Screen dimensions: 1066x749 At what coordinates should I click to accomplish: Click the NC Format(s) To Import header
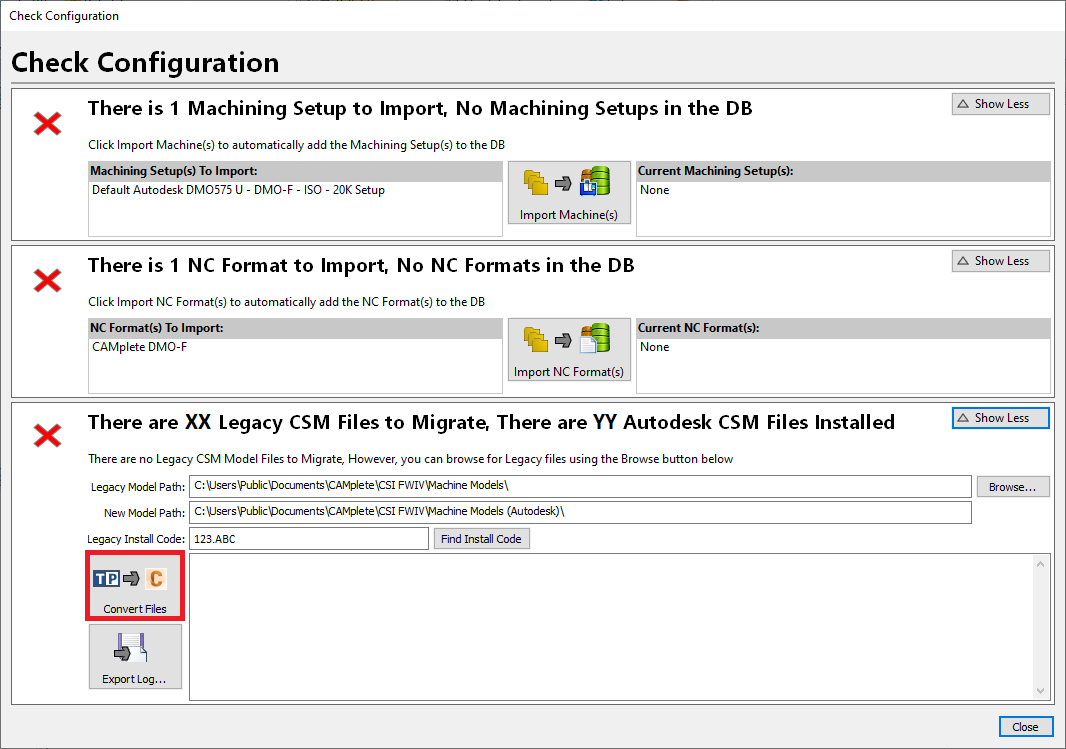point(295,328)
